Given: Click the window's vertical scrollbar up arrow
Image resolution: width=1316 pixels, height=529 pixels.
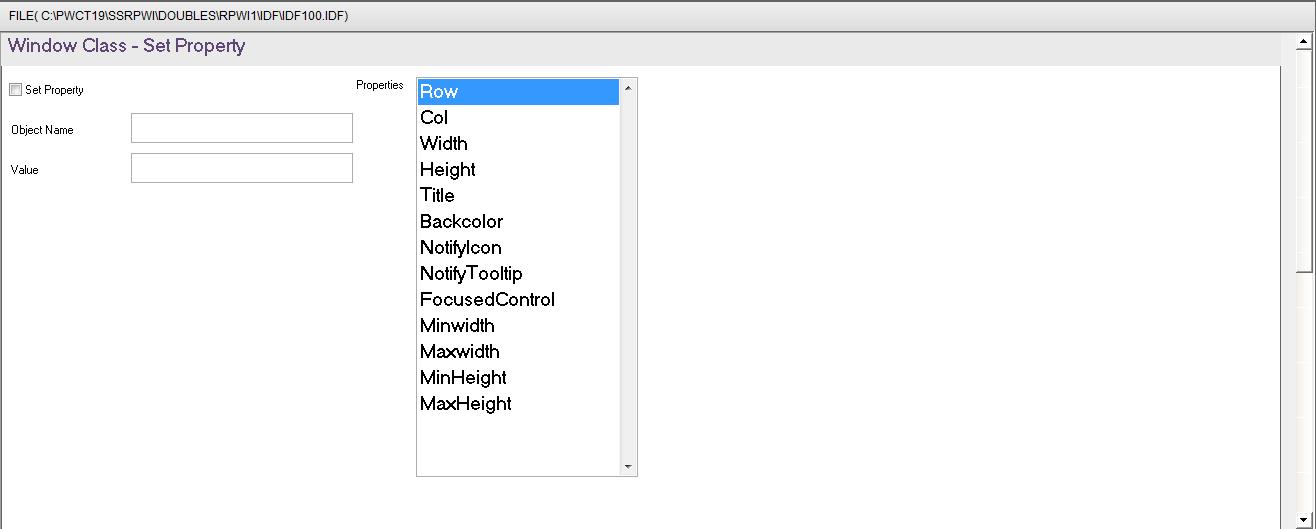Looking at the screenshot, I should (1303, 42).
